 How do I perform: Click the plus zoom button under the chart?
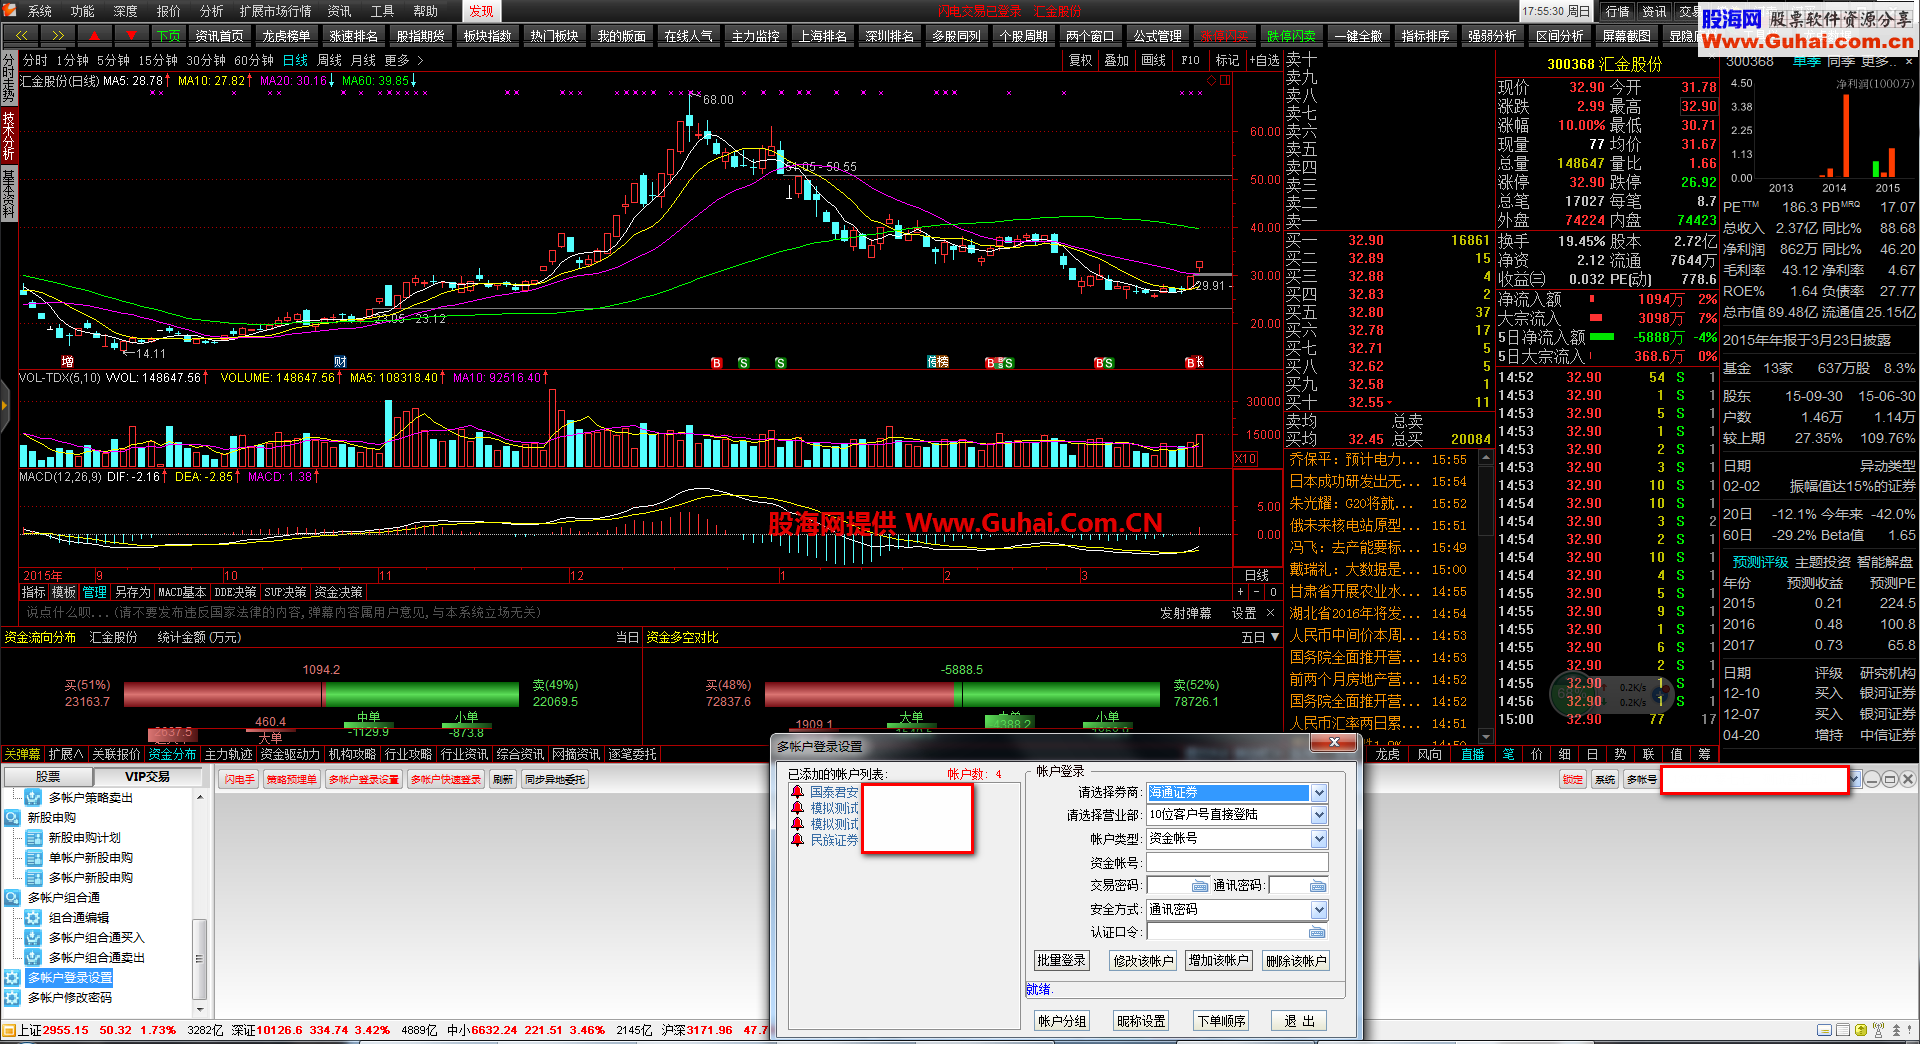pyautogui.click(x=1240, y=592)
